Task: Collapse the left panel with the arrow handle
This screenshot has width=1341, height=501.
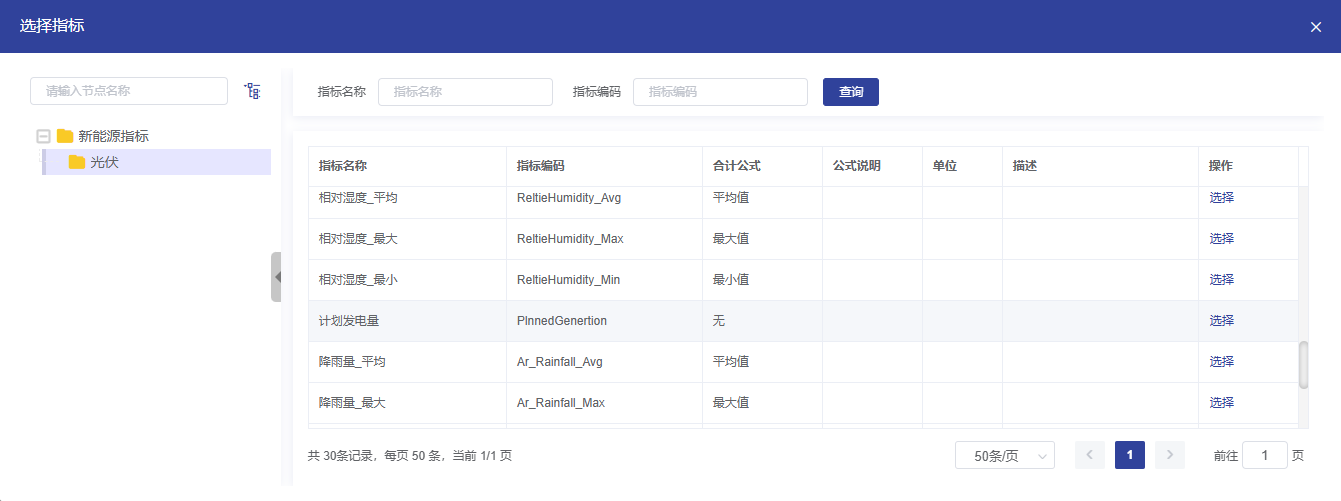Action: pyautogui.click(x=276, y=277)
